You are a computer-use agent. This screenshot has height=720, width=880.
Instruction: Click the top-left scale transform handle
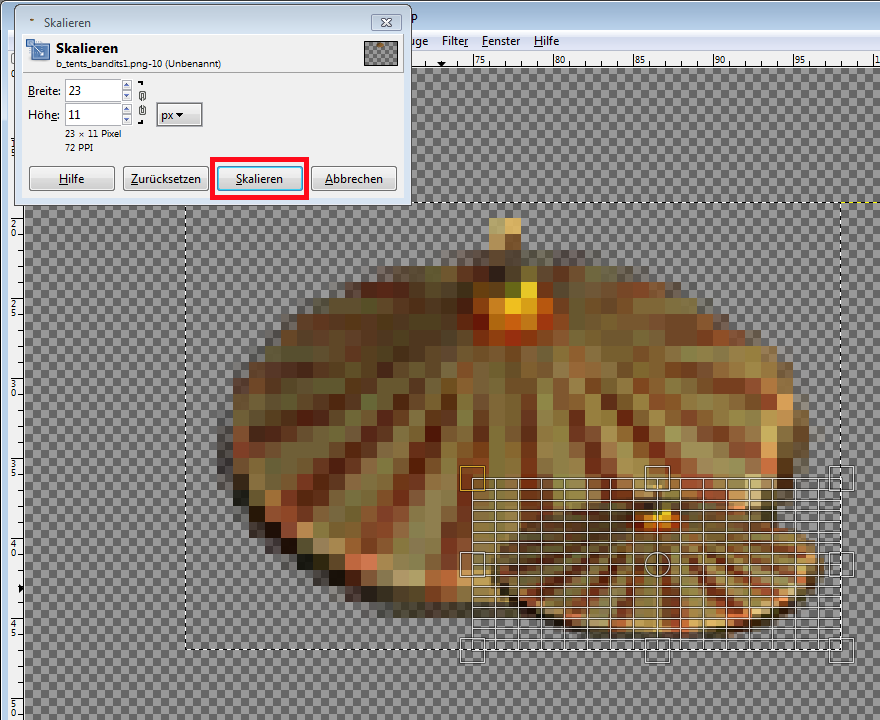(x=473, y=478)
